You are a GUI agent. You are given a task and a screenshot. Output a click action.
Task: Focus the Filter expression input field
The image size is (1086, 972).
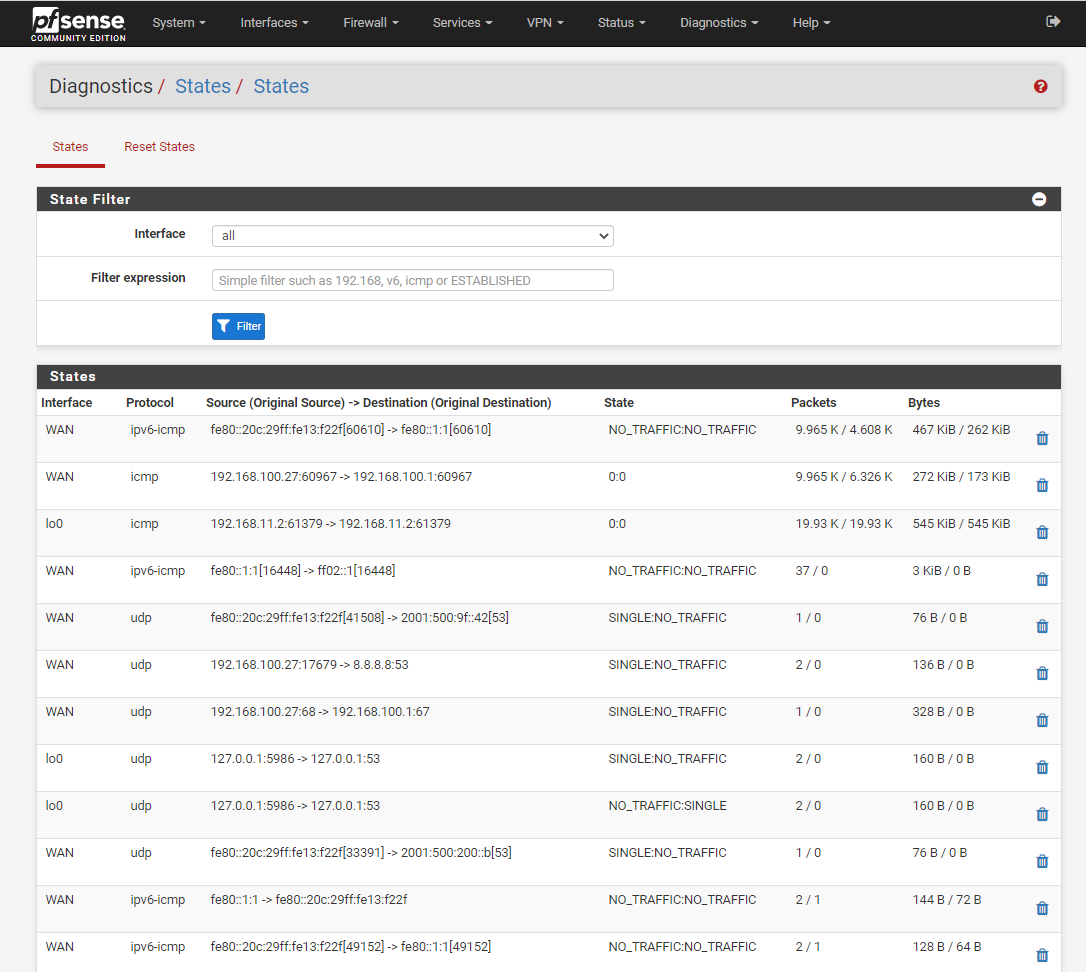tap(413, 280)
